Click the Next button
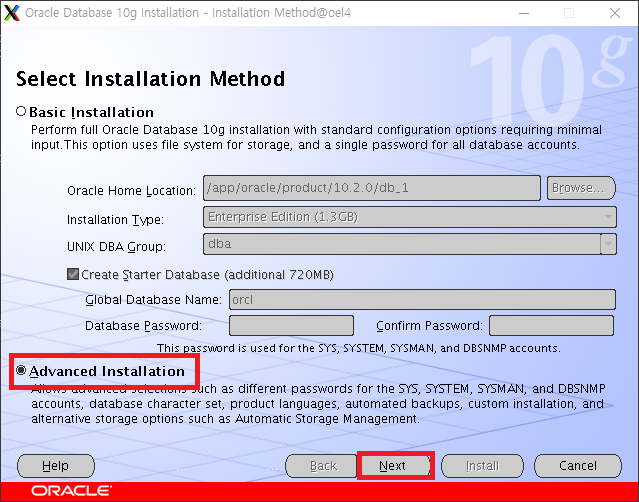This screenshot has width=639, height=502. pos(396,466)
